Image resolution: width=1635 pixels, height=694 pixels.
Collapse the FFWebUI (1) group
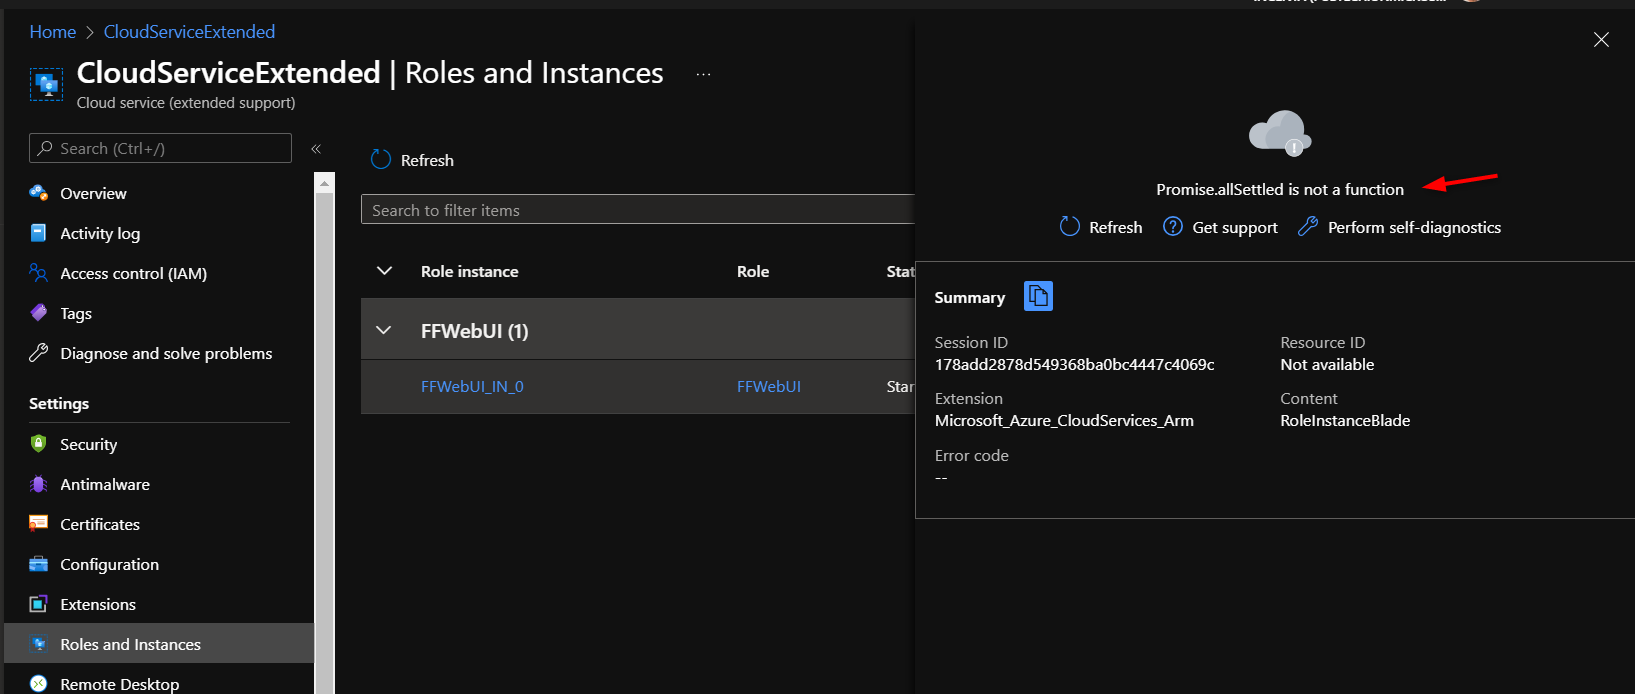pos(384,330)
